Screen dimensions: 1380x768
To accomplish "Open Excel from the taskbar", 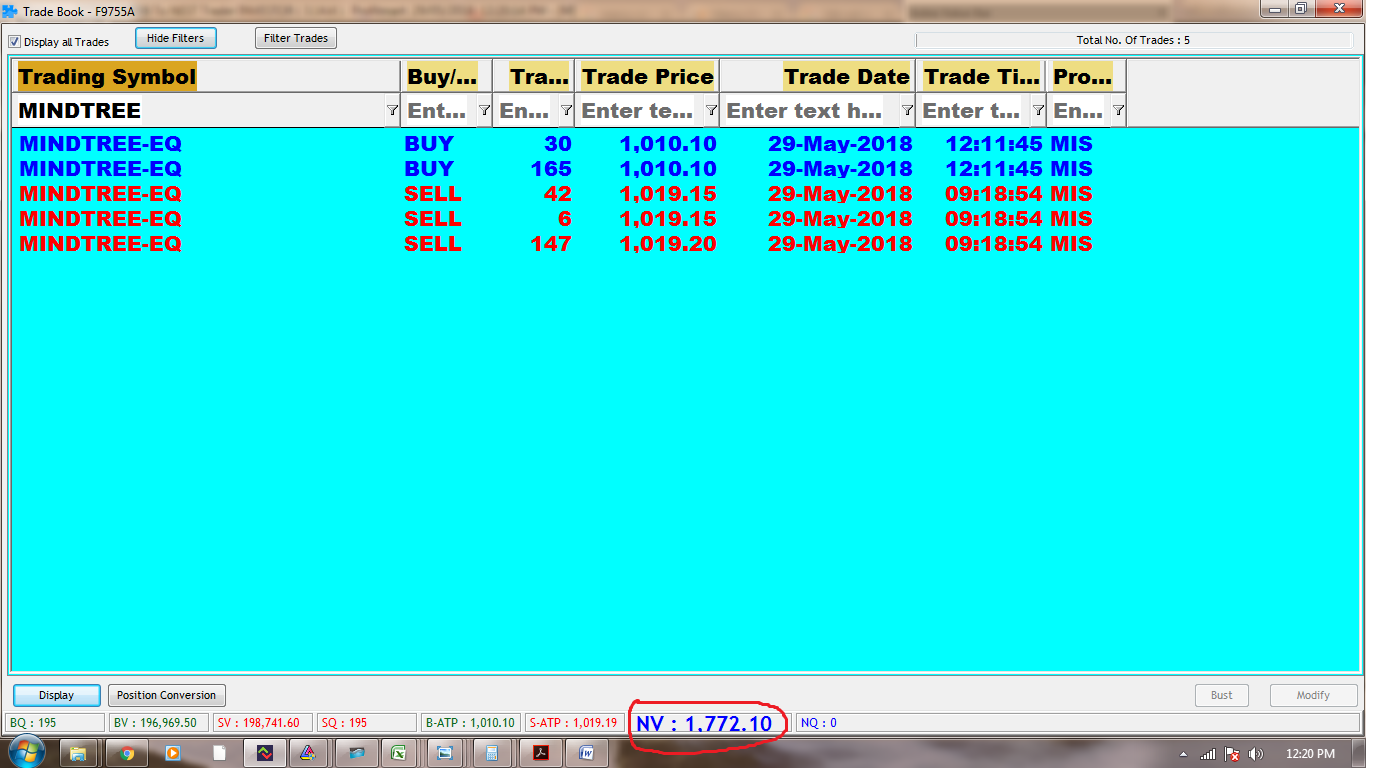I will [x=398, y=753].
